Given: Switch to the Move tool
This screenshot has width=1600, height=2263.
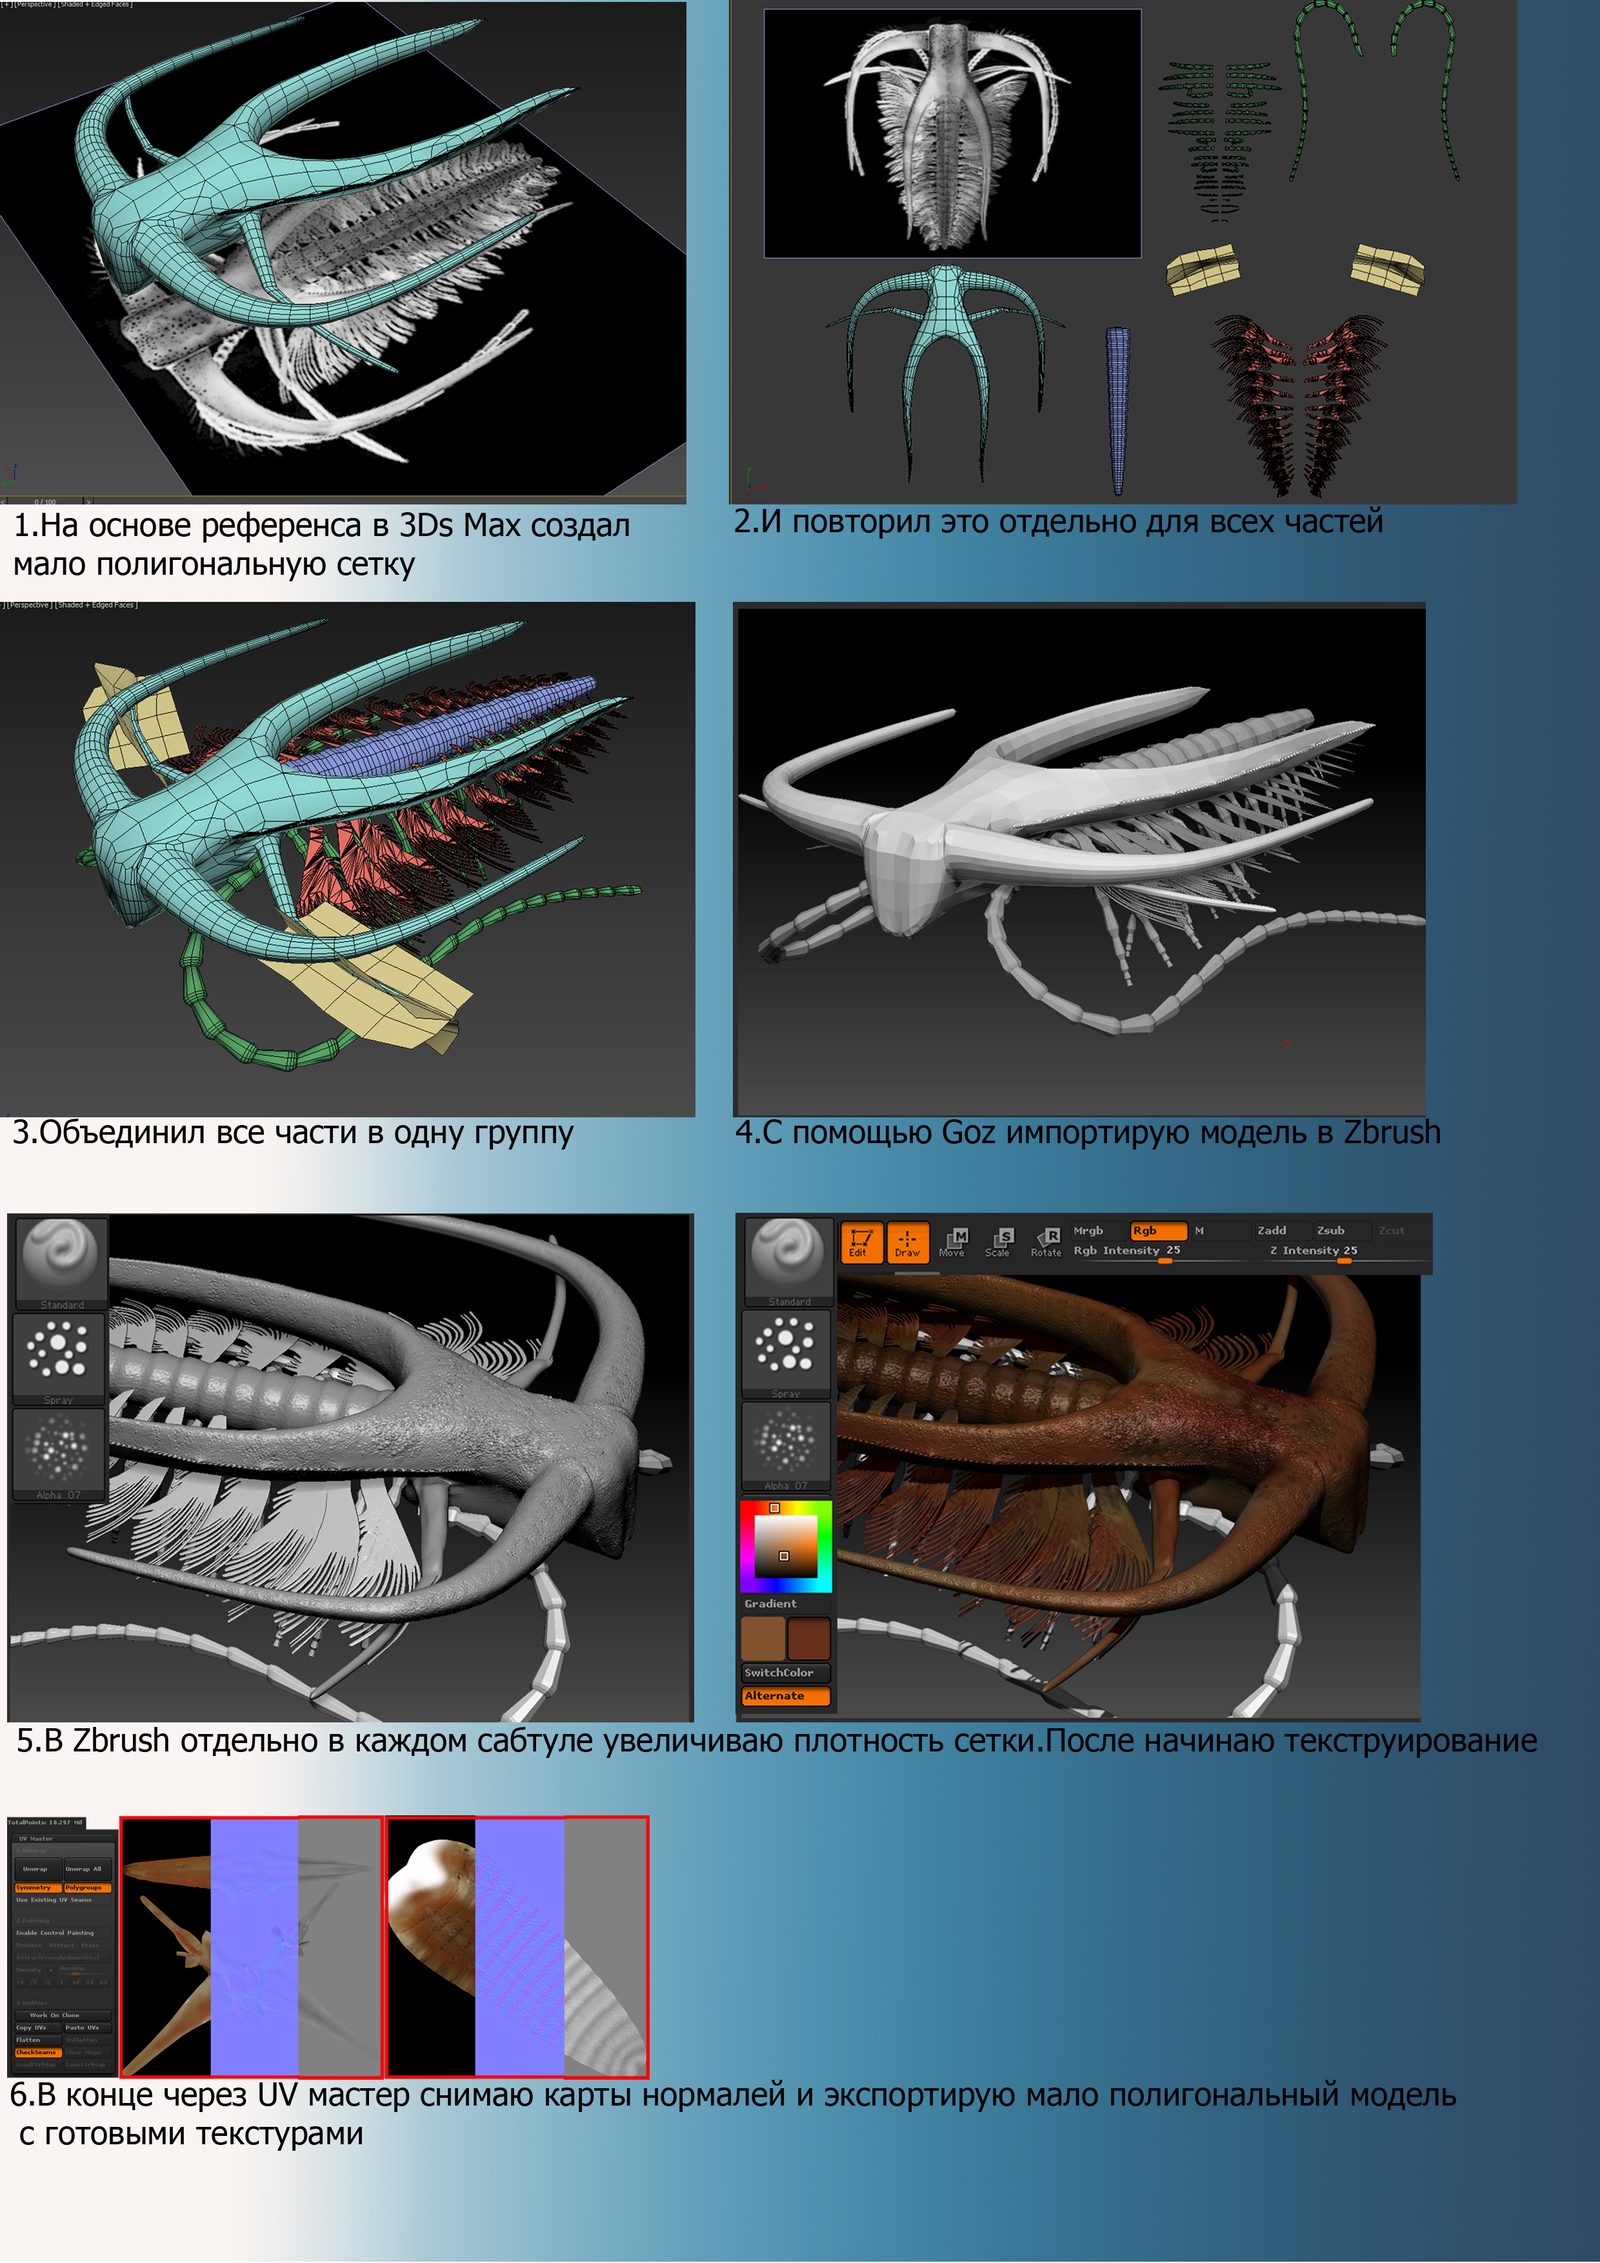Looking at the screenshot, I should [953, 1242].
